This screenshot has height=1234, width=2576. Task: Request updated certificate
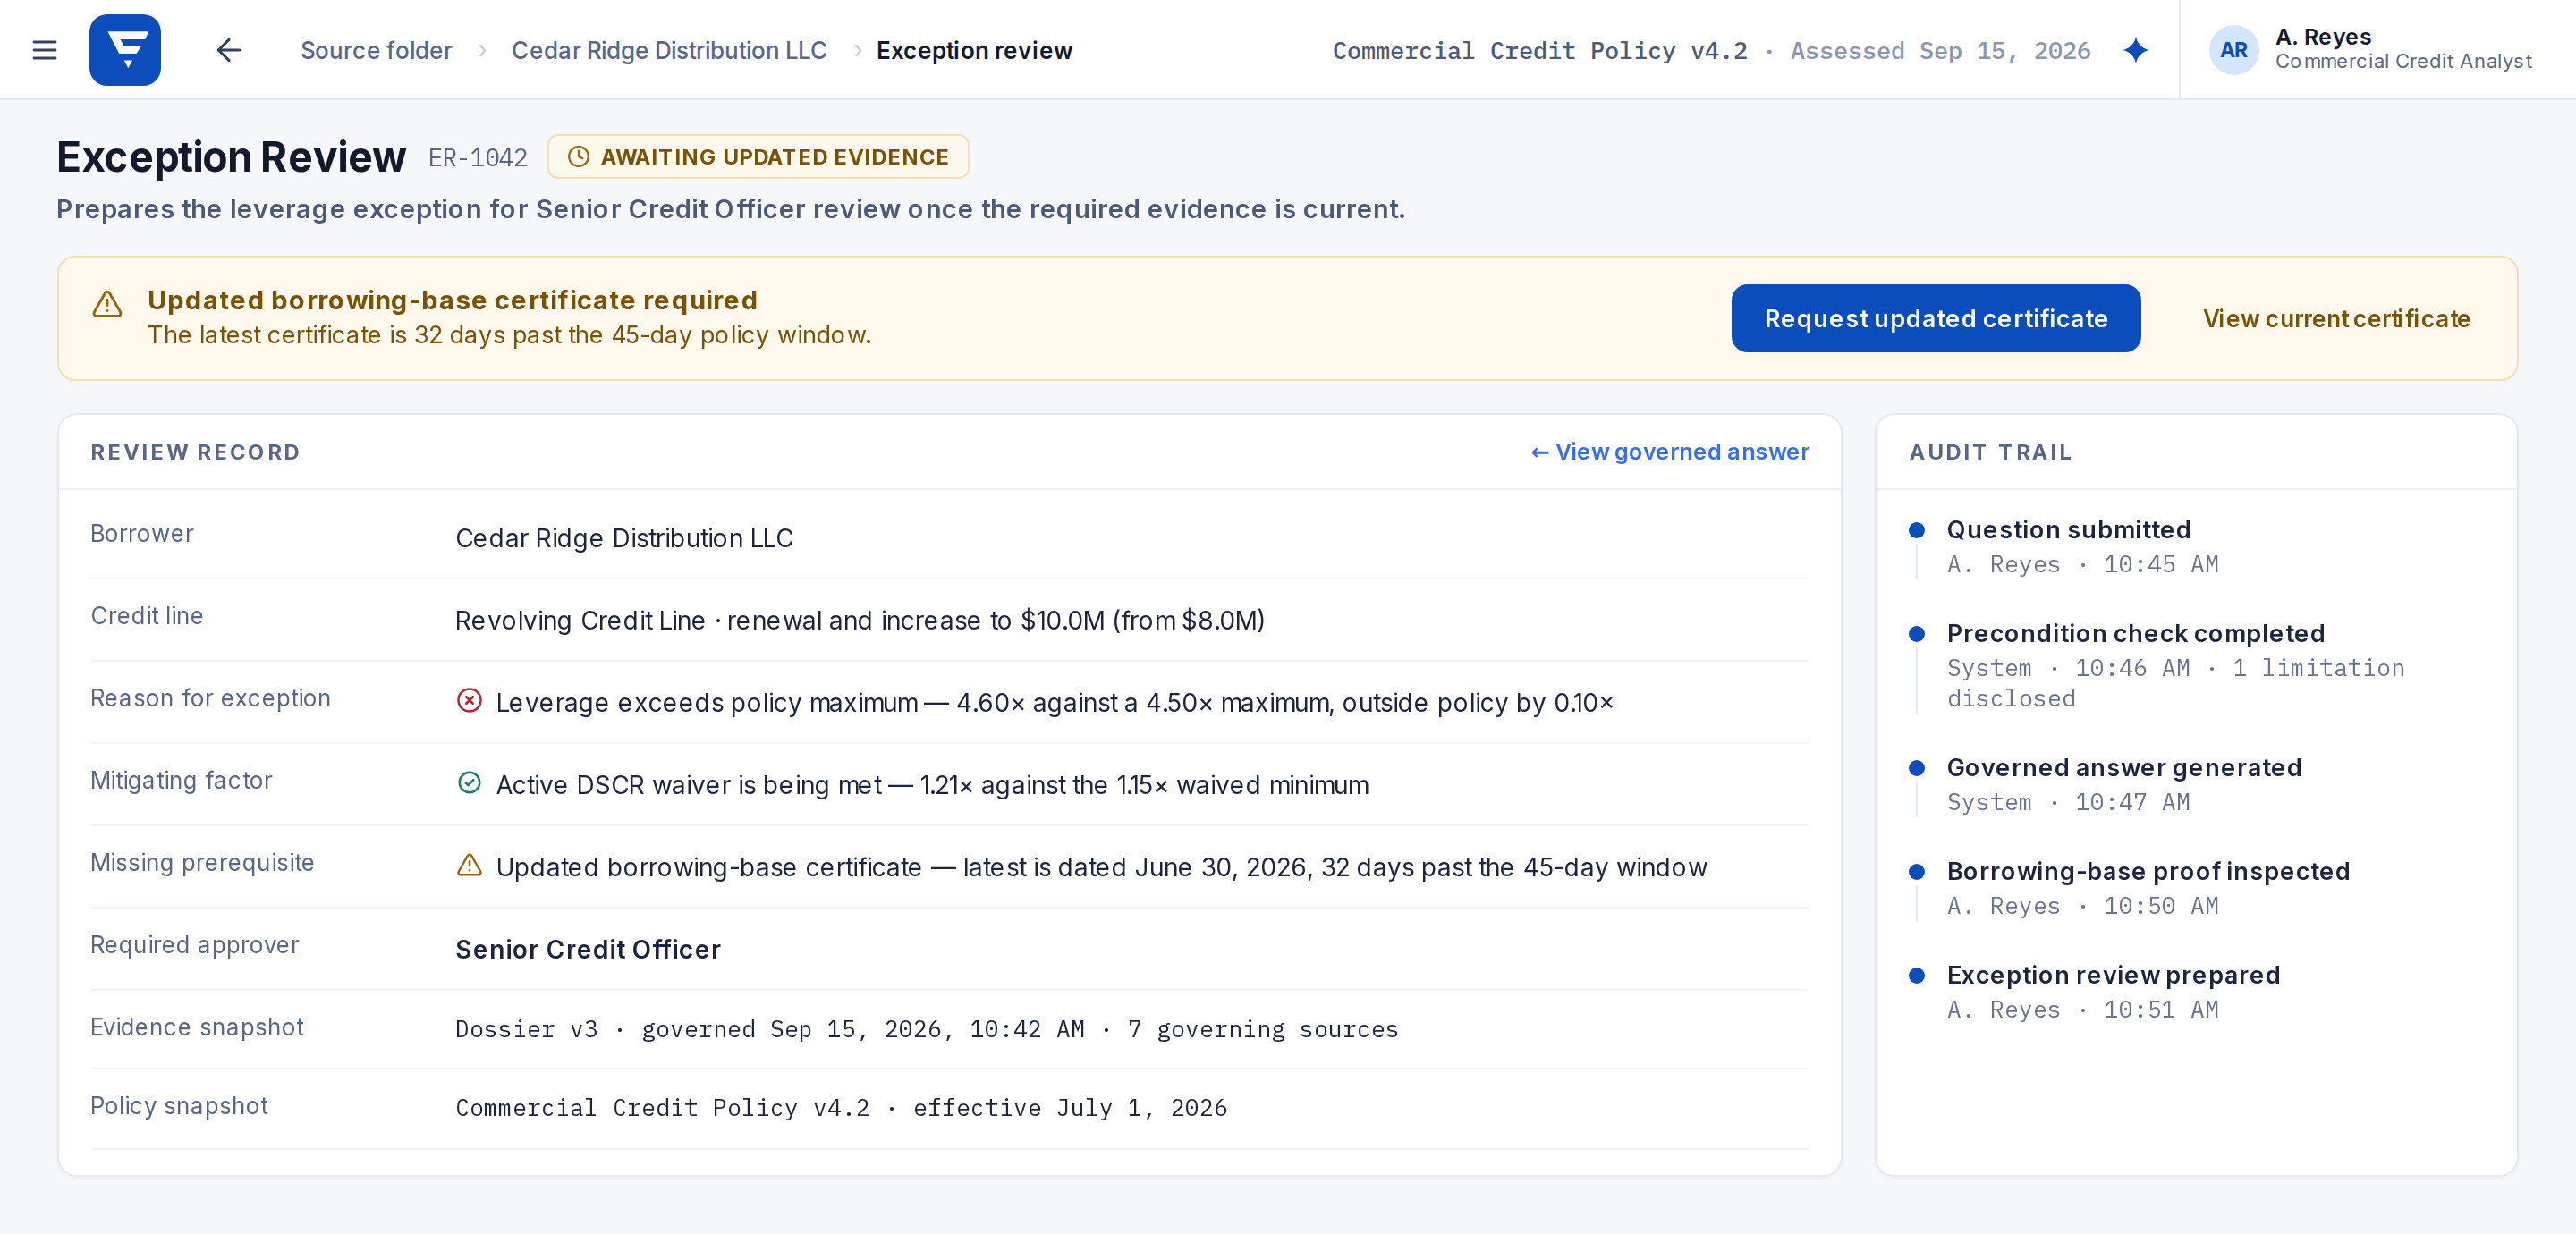[x=1935, y=318]
